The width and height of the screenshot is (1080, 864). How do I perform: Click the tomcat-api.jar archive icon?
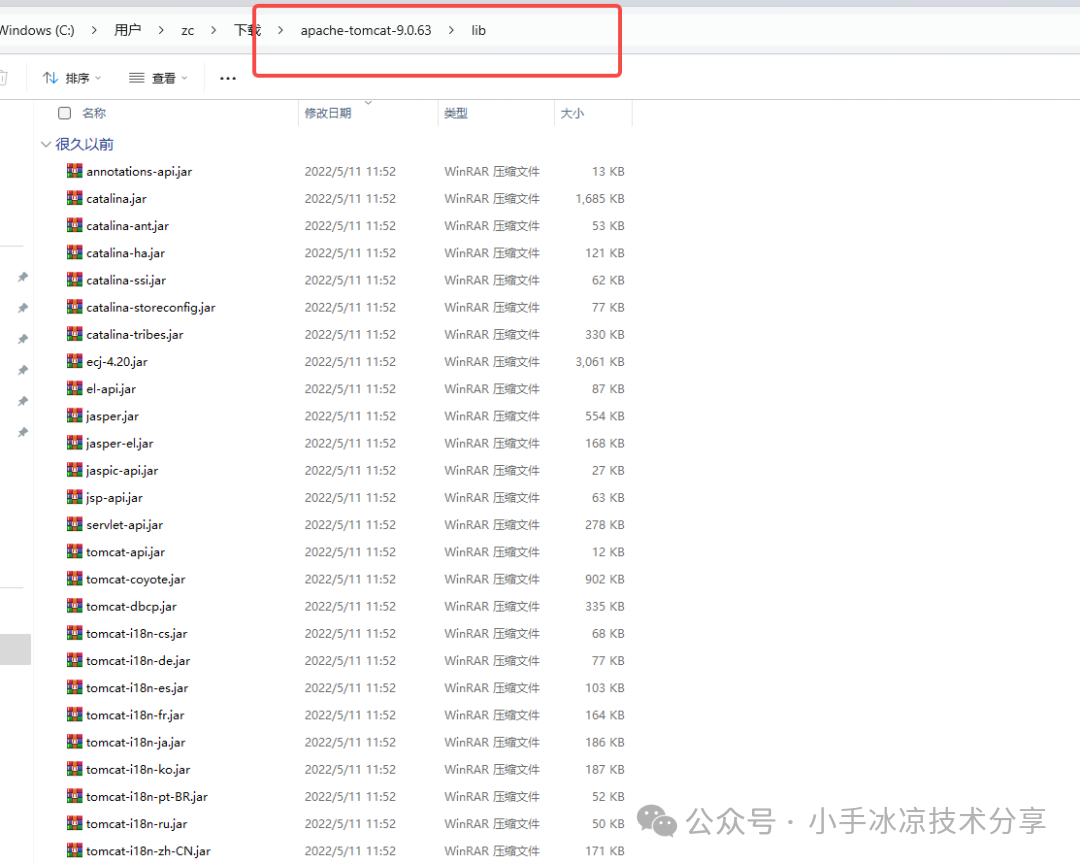pyautogui.click(x=74, y=551)
